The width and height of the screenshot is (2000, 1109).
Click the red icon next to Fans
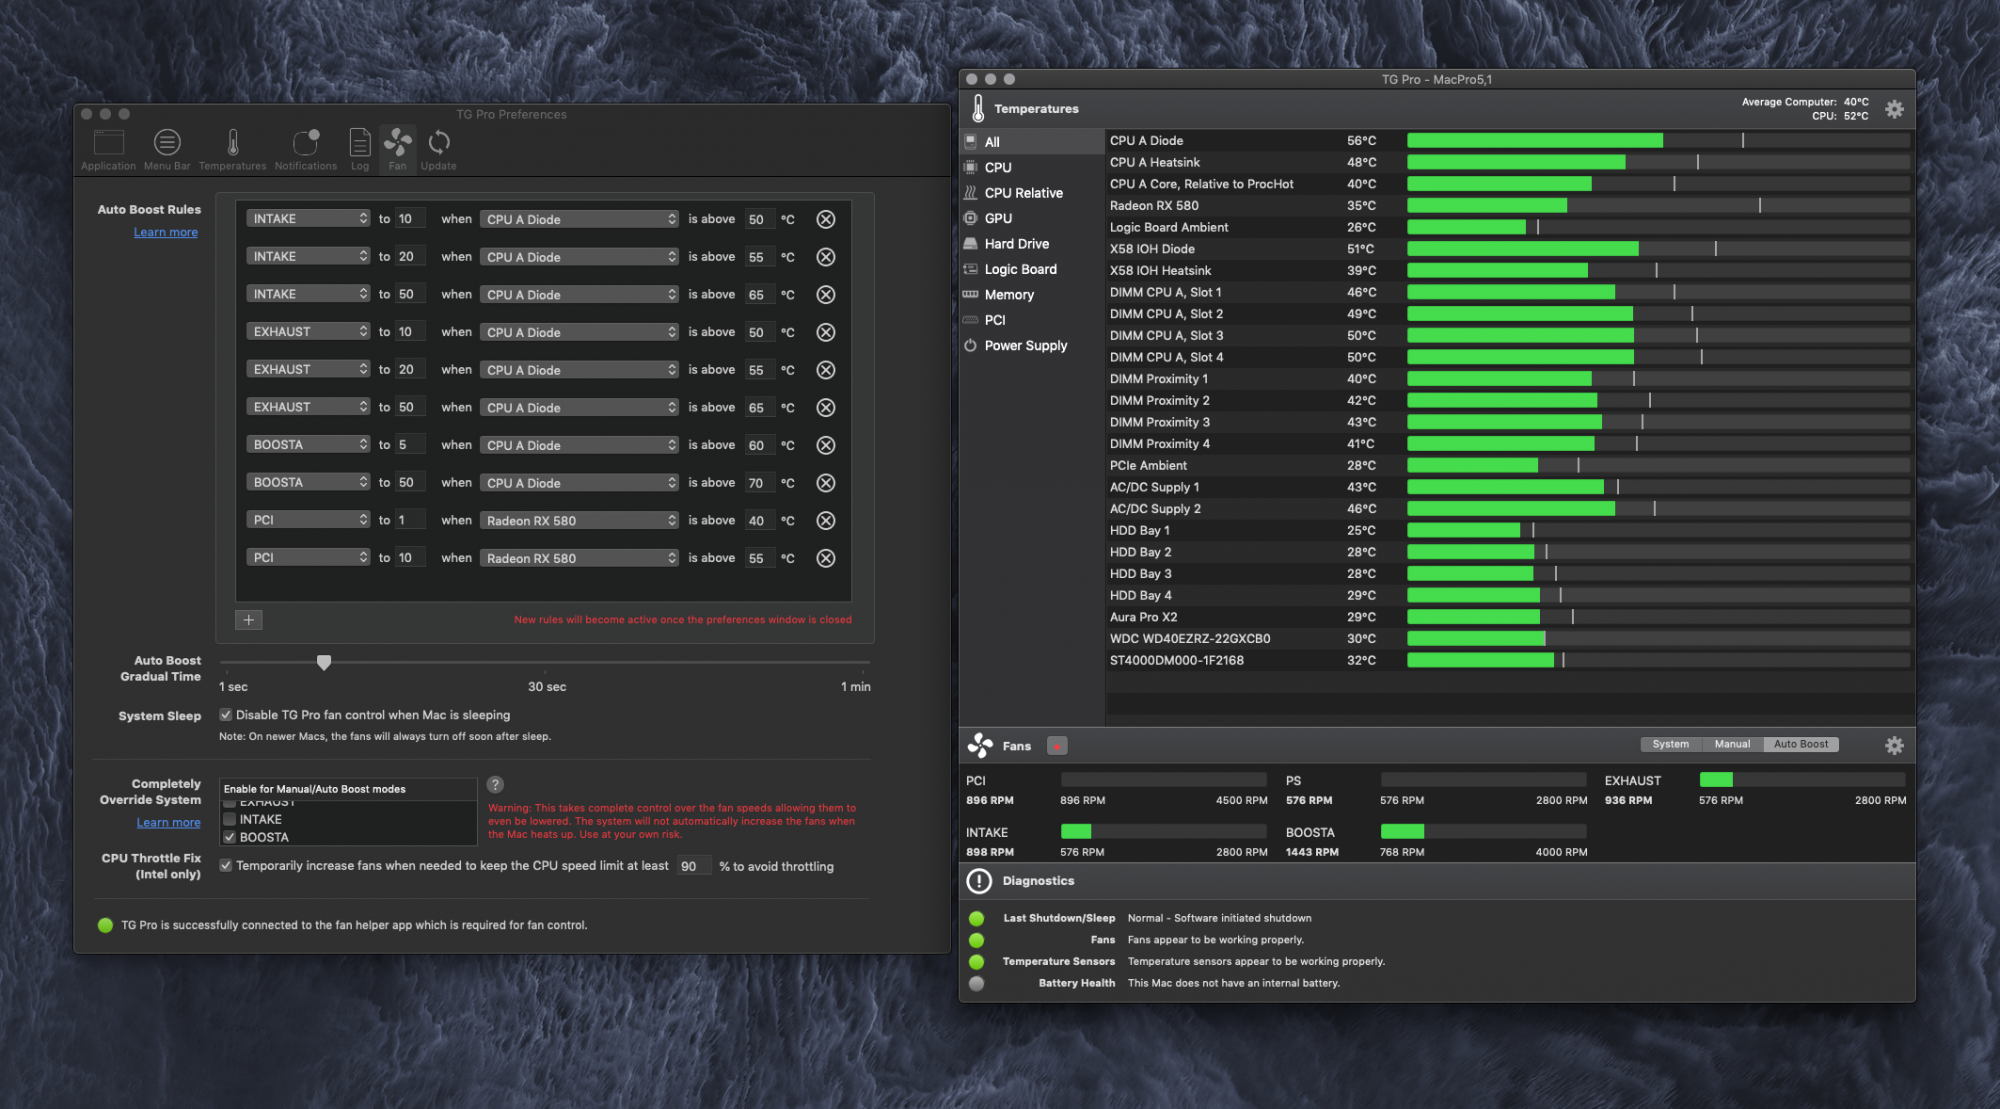1057,745
